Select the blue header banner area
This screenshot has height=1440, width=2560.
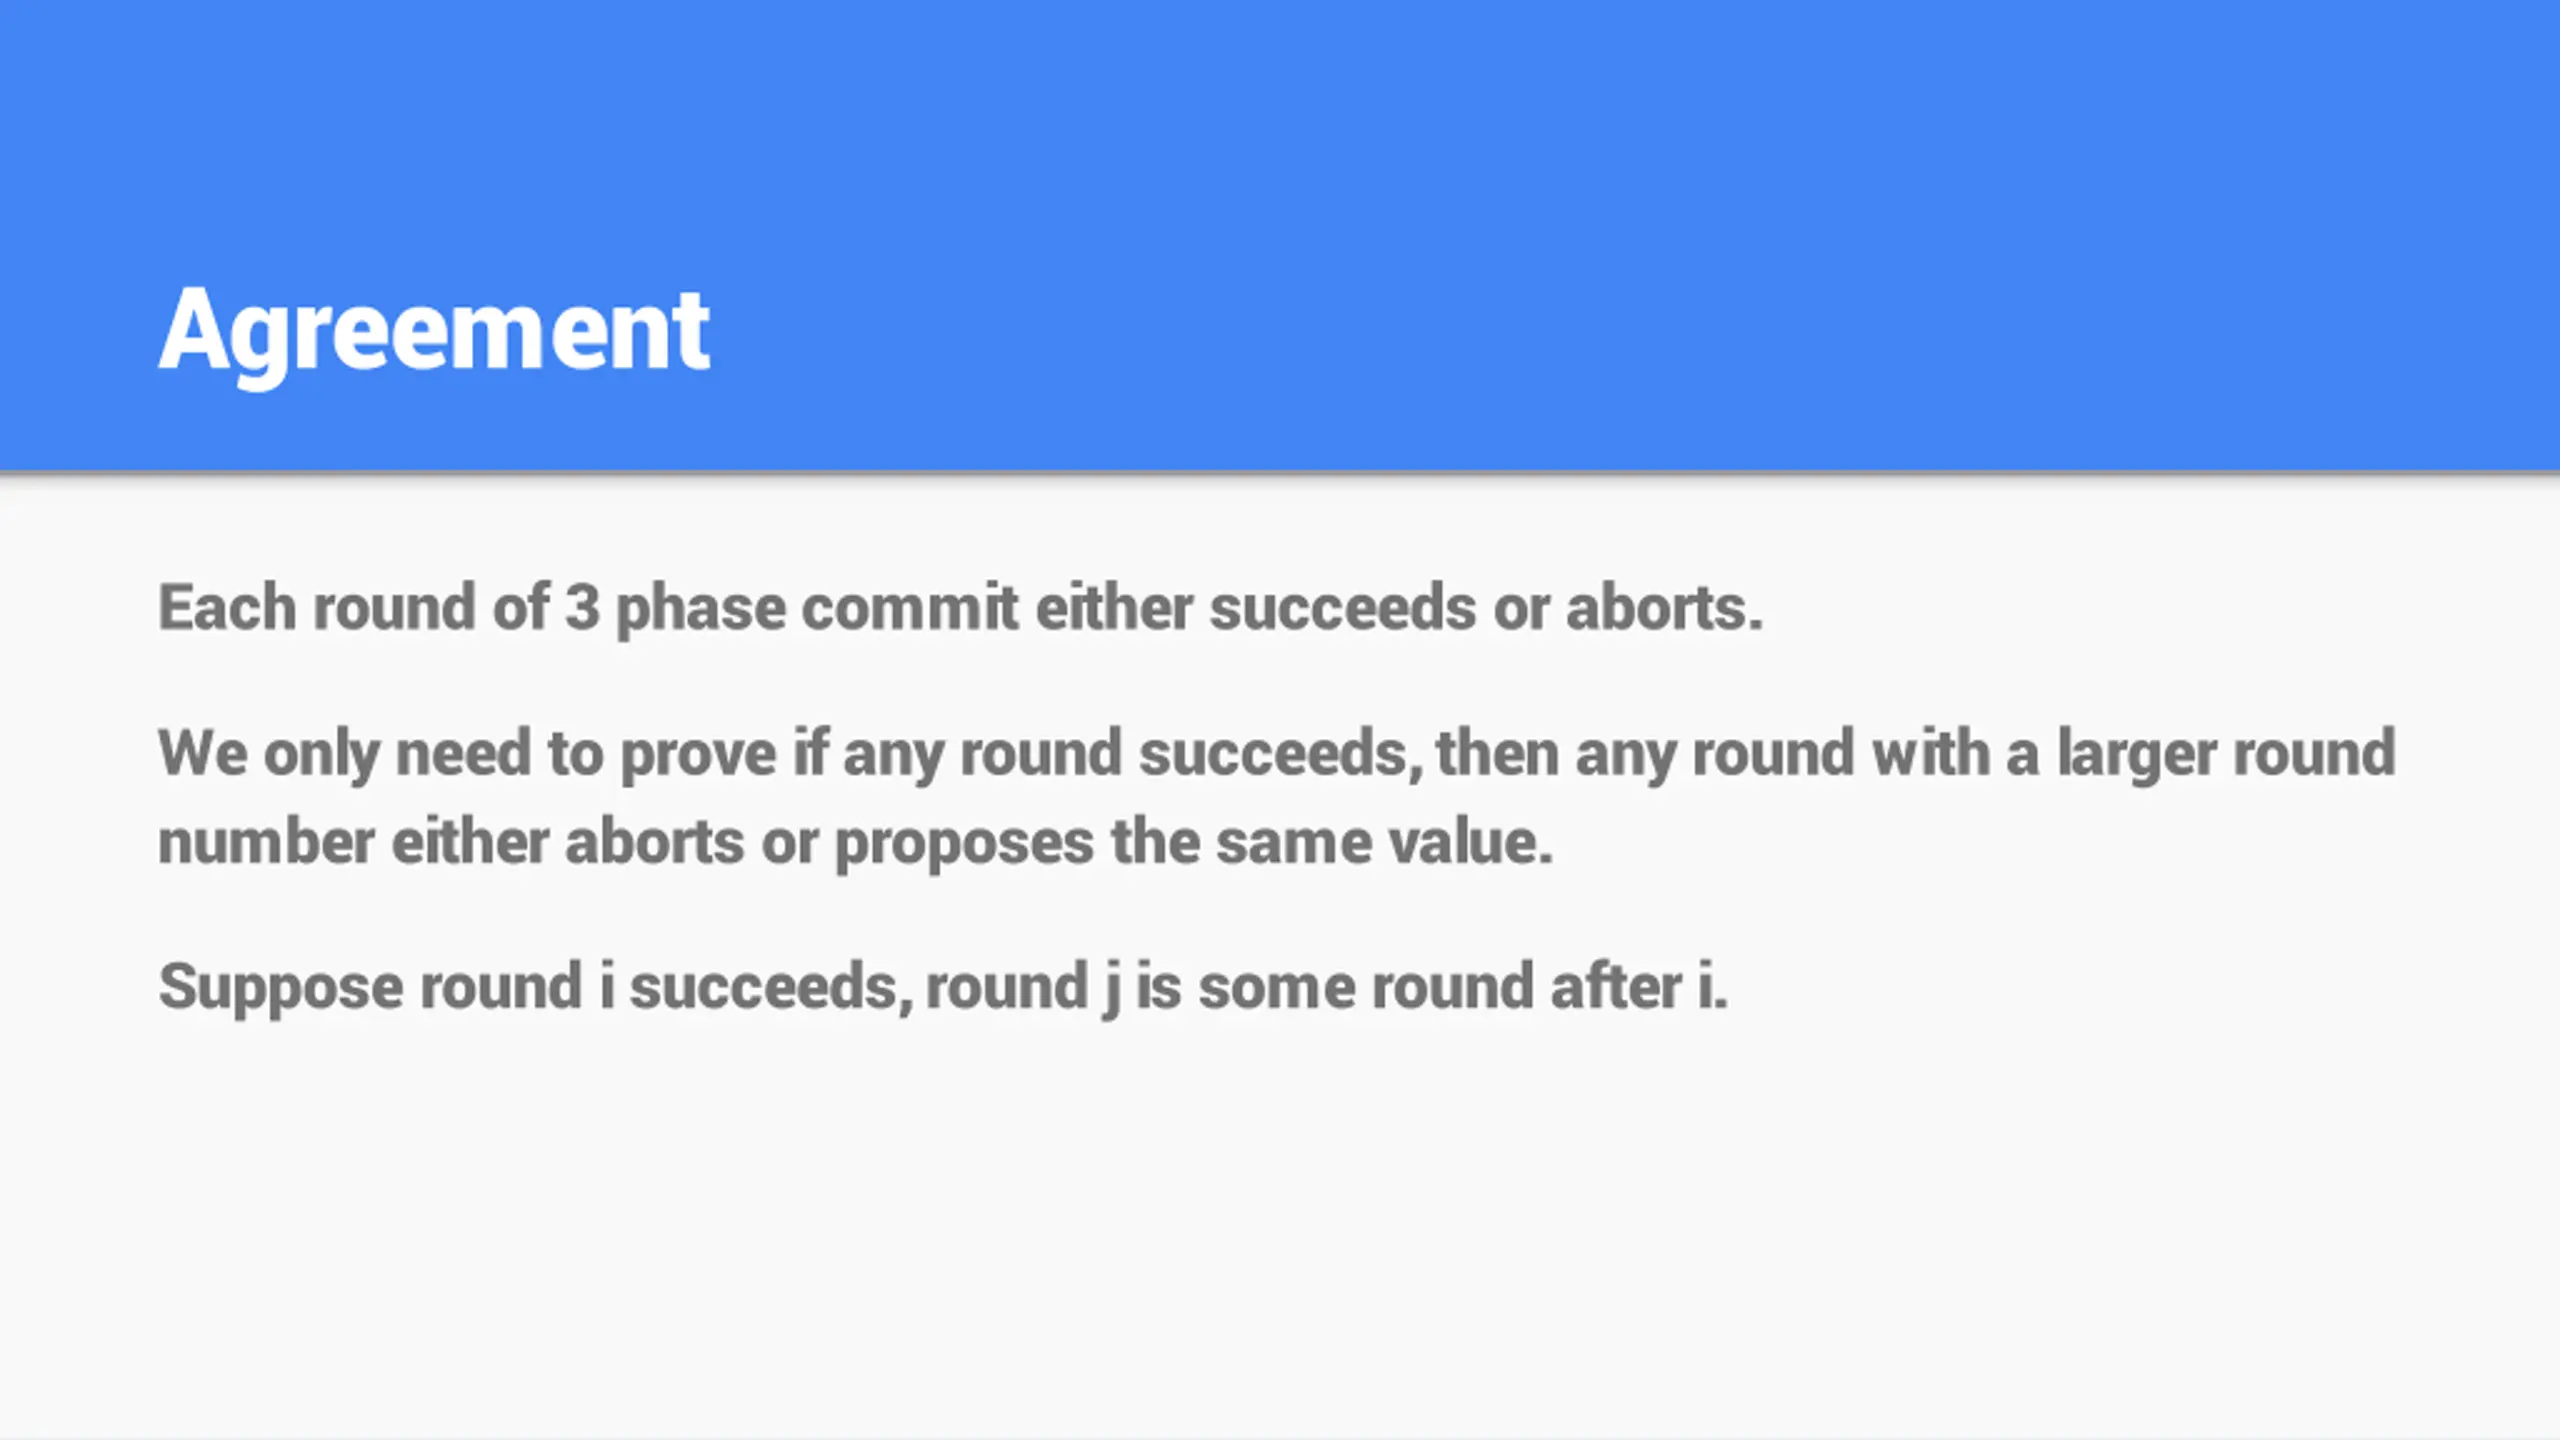[x=1280, y=235]
